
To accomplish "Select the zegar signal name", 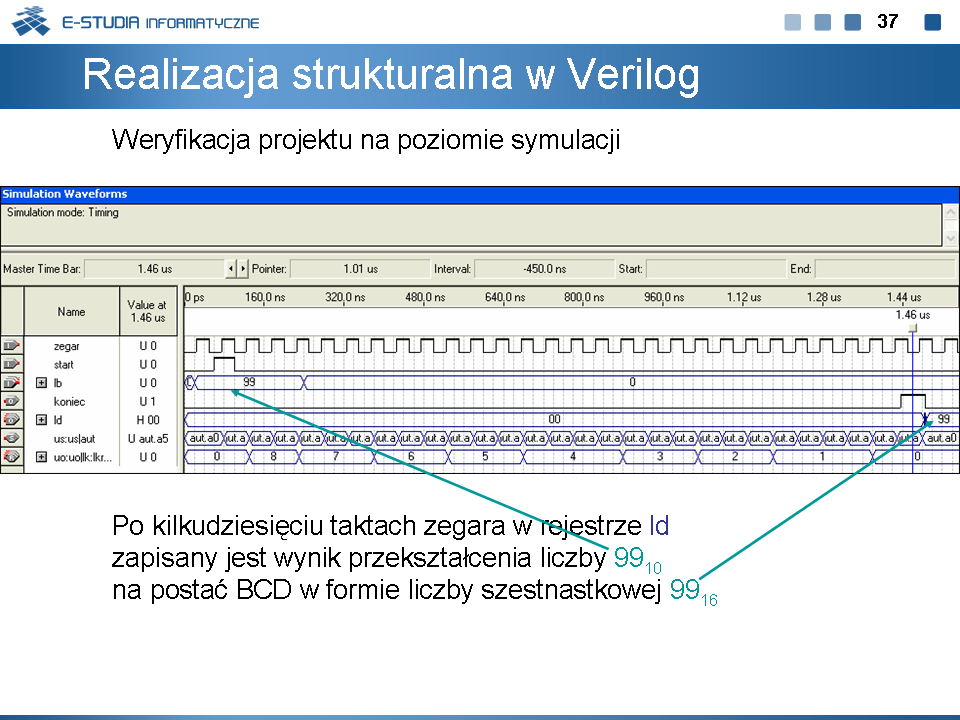I will pos(66,346).
